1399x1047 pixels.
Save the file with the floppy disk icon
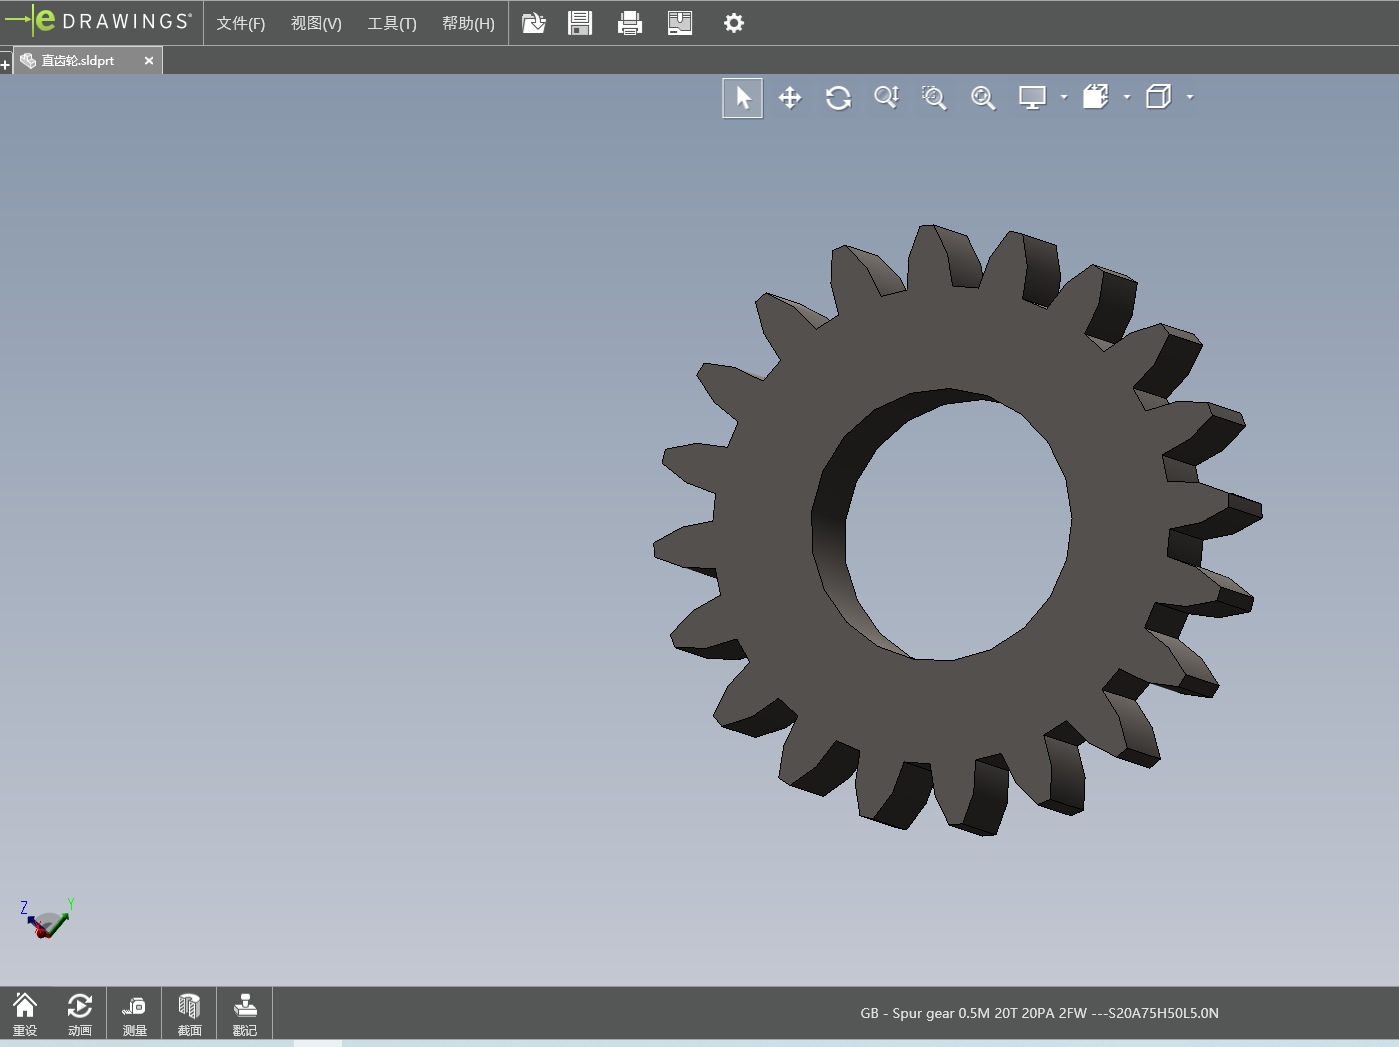580,23
